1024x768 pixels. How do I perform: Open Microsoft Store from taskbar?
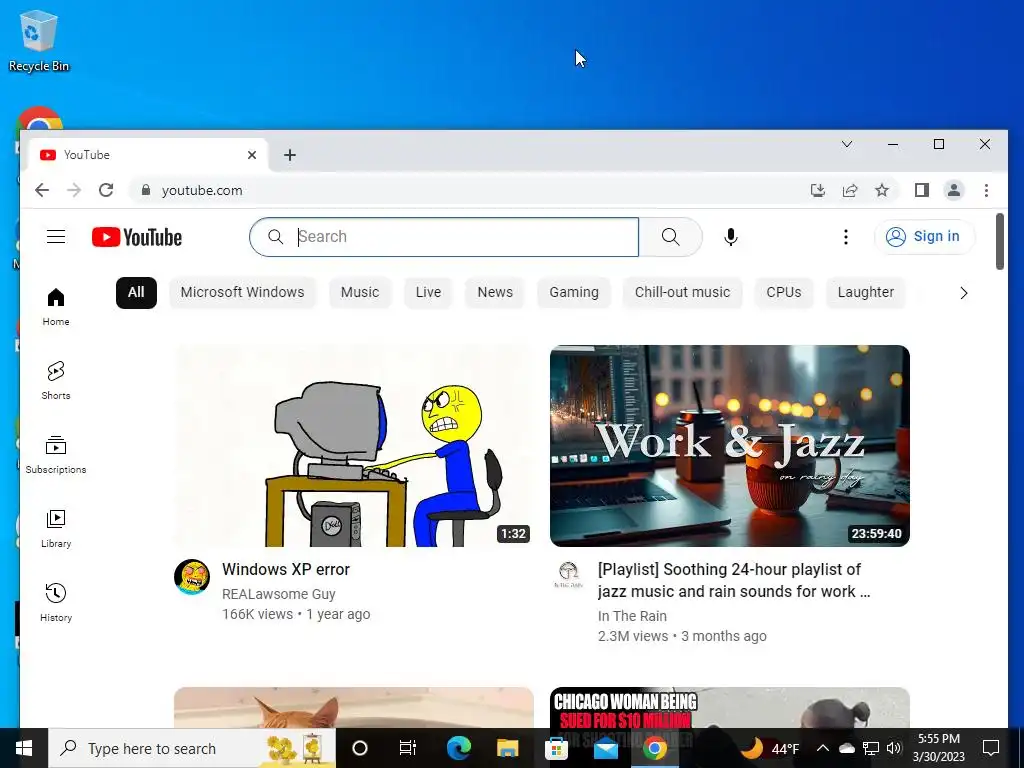[x=556, y=748]
